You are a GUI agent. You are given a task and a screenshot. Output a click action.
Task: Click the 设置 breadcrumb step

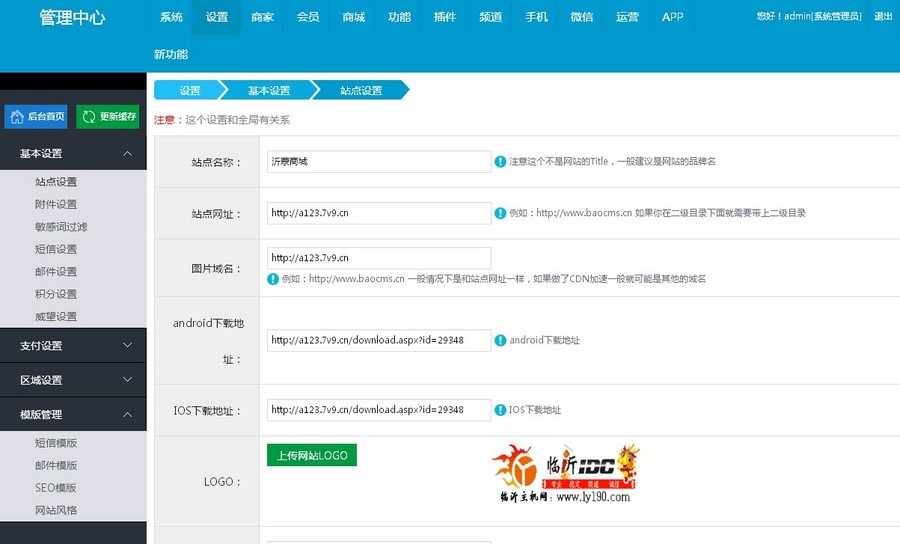pyautogui.click(x=189, y=90)
